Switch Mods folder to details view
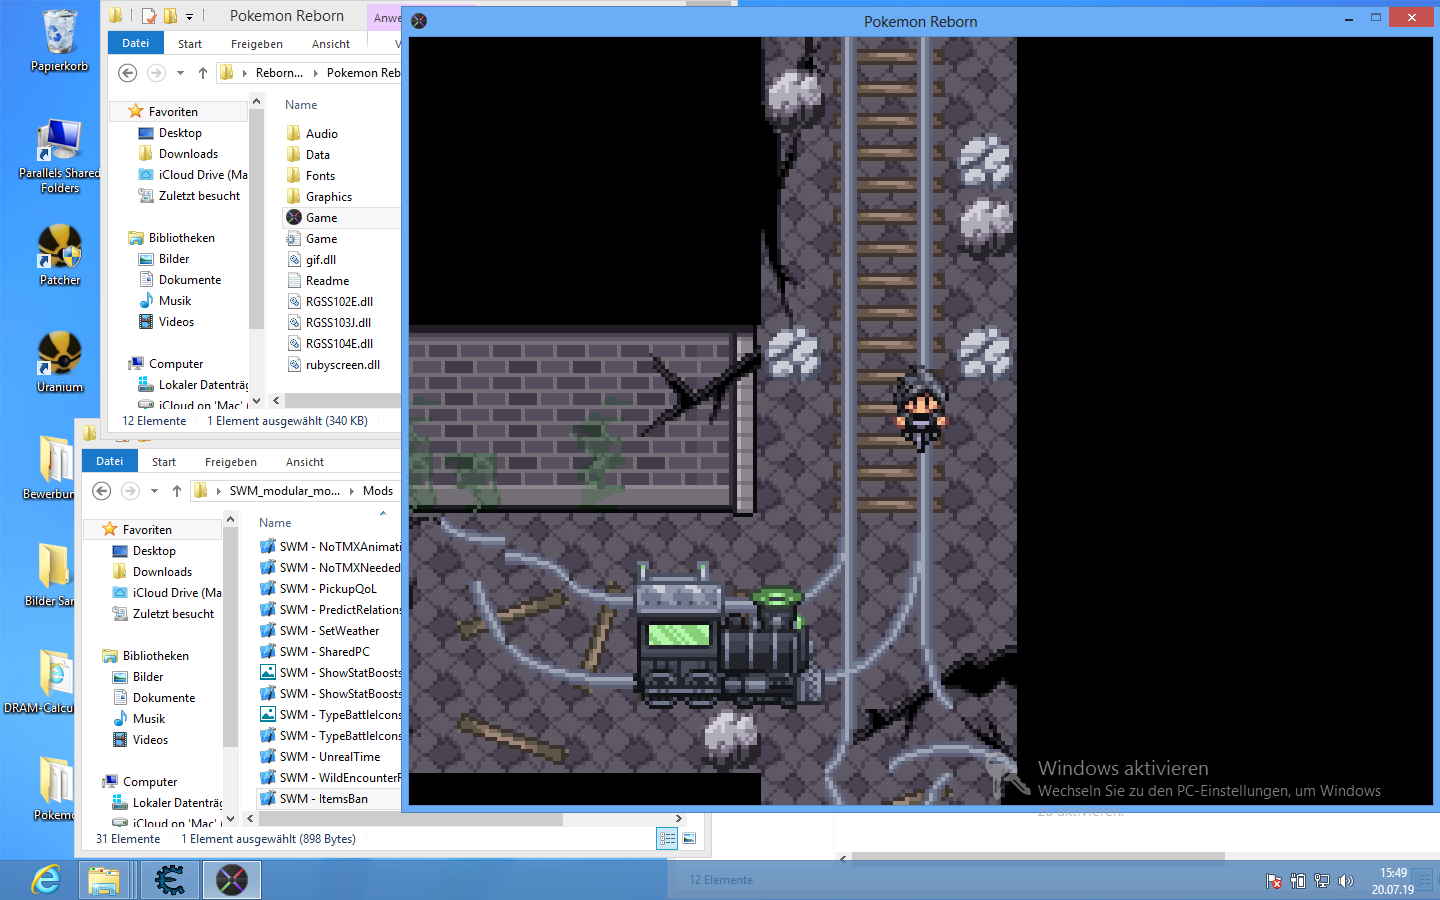The width and height of the screenshot is (1440, 900). [x=667, y=839]
